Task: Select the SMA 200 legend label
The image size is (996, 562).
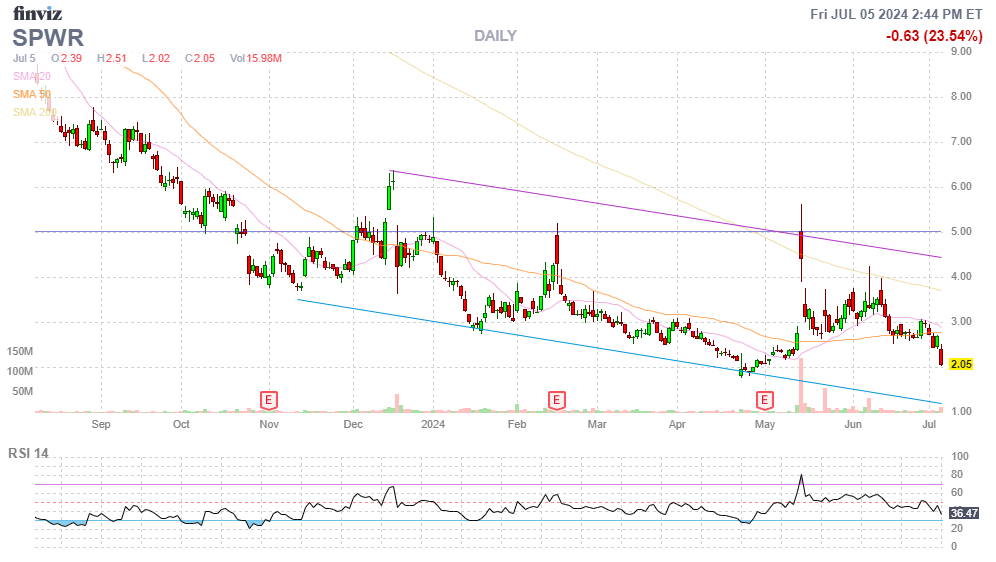Action: (35, 112)
